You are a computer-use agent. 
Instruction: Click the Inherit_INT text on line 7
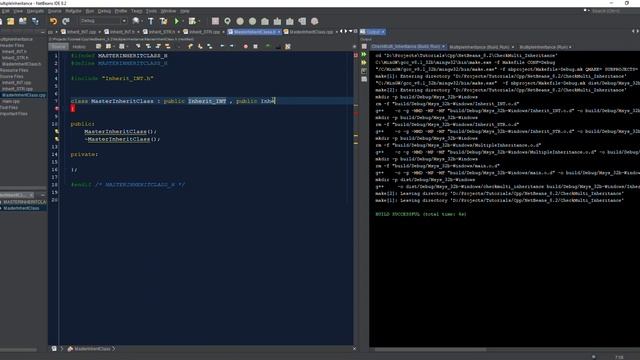tap(207, 101)
